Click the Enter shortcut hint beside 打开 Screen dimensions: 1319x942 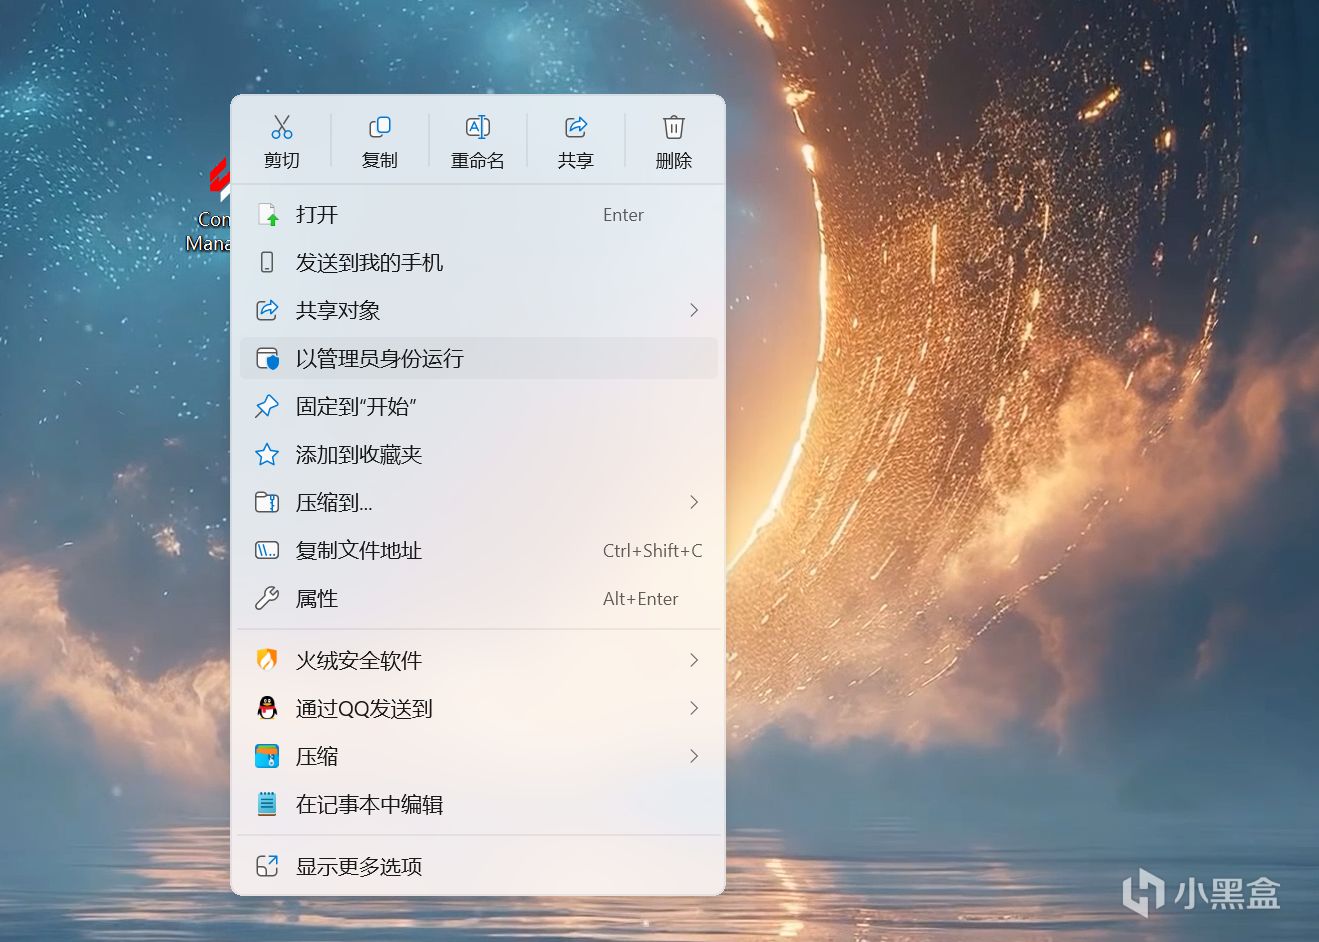pos(623,215)
